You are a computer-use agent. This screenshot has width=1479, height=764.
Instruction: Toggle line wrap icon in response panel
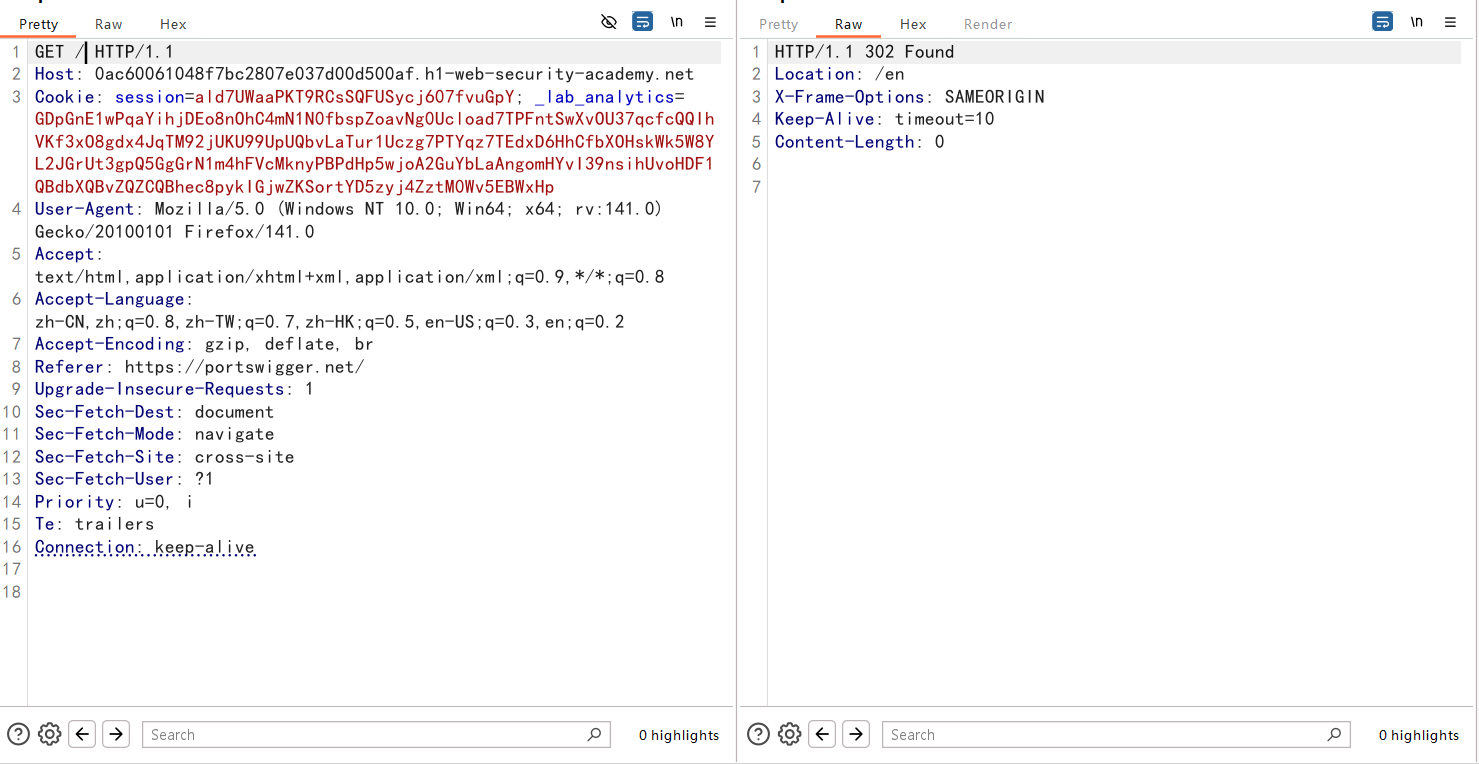pyautogui.click(x=1382, y=22)
